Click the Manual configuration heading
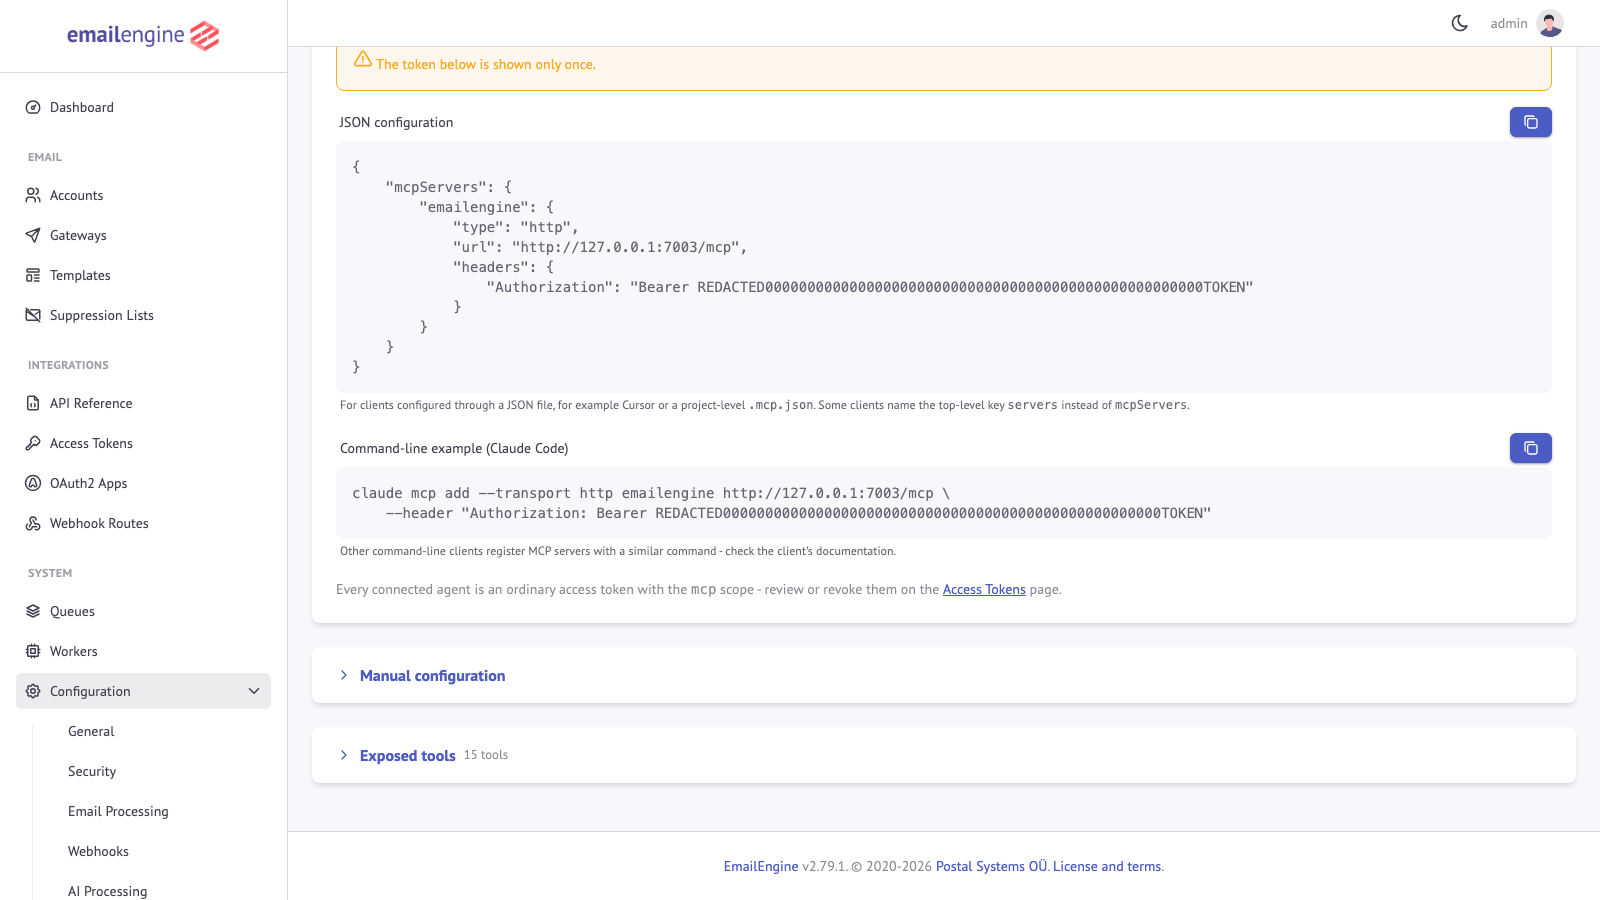The image size is (1600, 900). pyautogui.click(x=432, y=676)
